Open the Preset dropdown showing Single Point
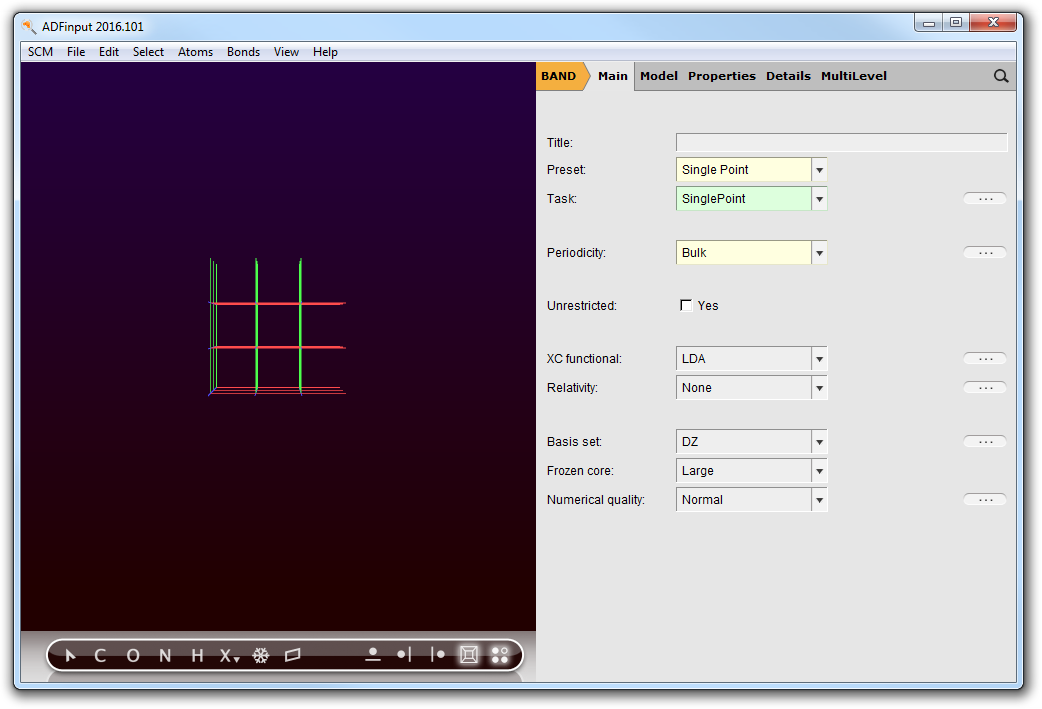The image size is (1042, 709). pos(751,169)
